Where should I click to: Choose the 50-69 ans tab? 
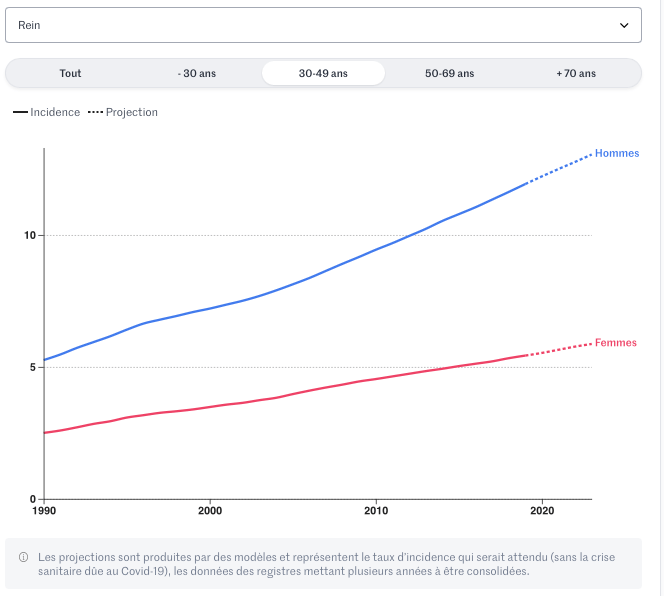click(449, 73)
